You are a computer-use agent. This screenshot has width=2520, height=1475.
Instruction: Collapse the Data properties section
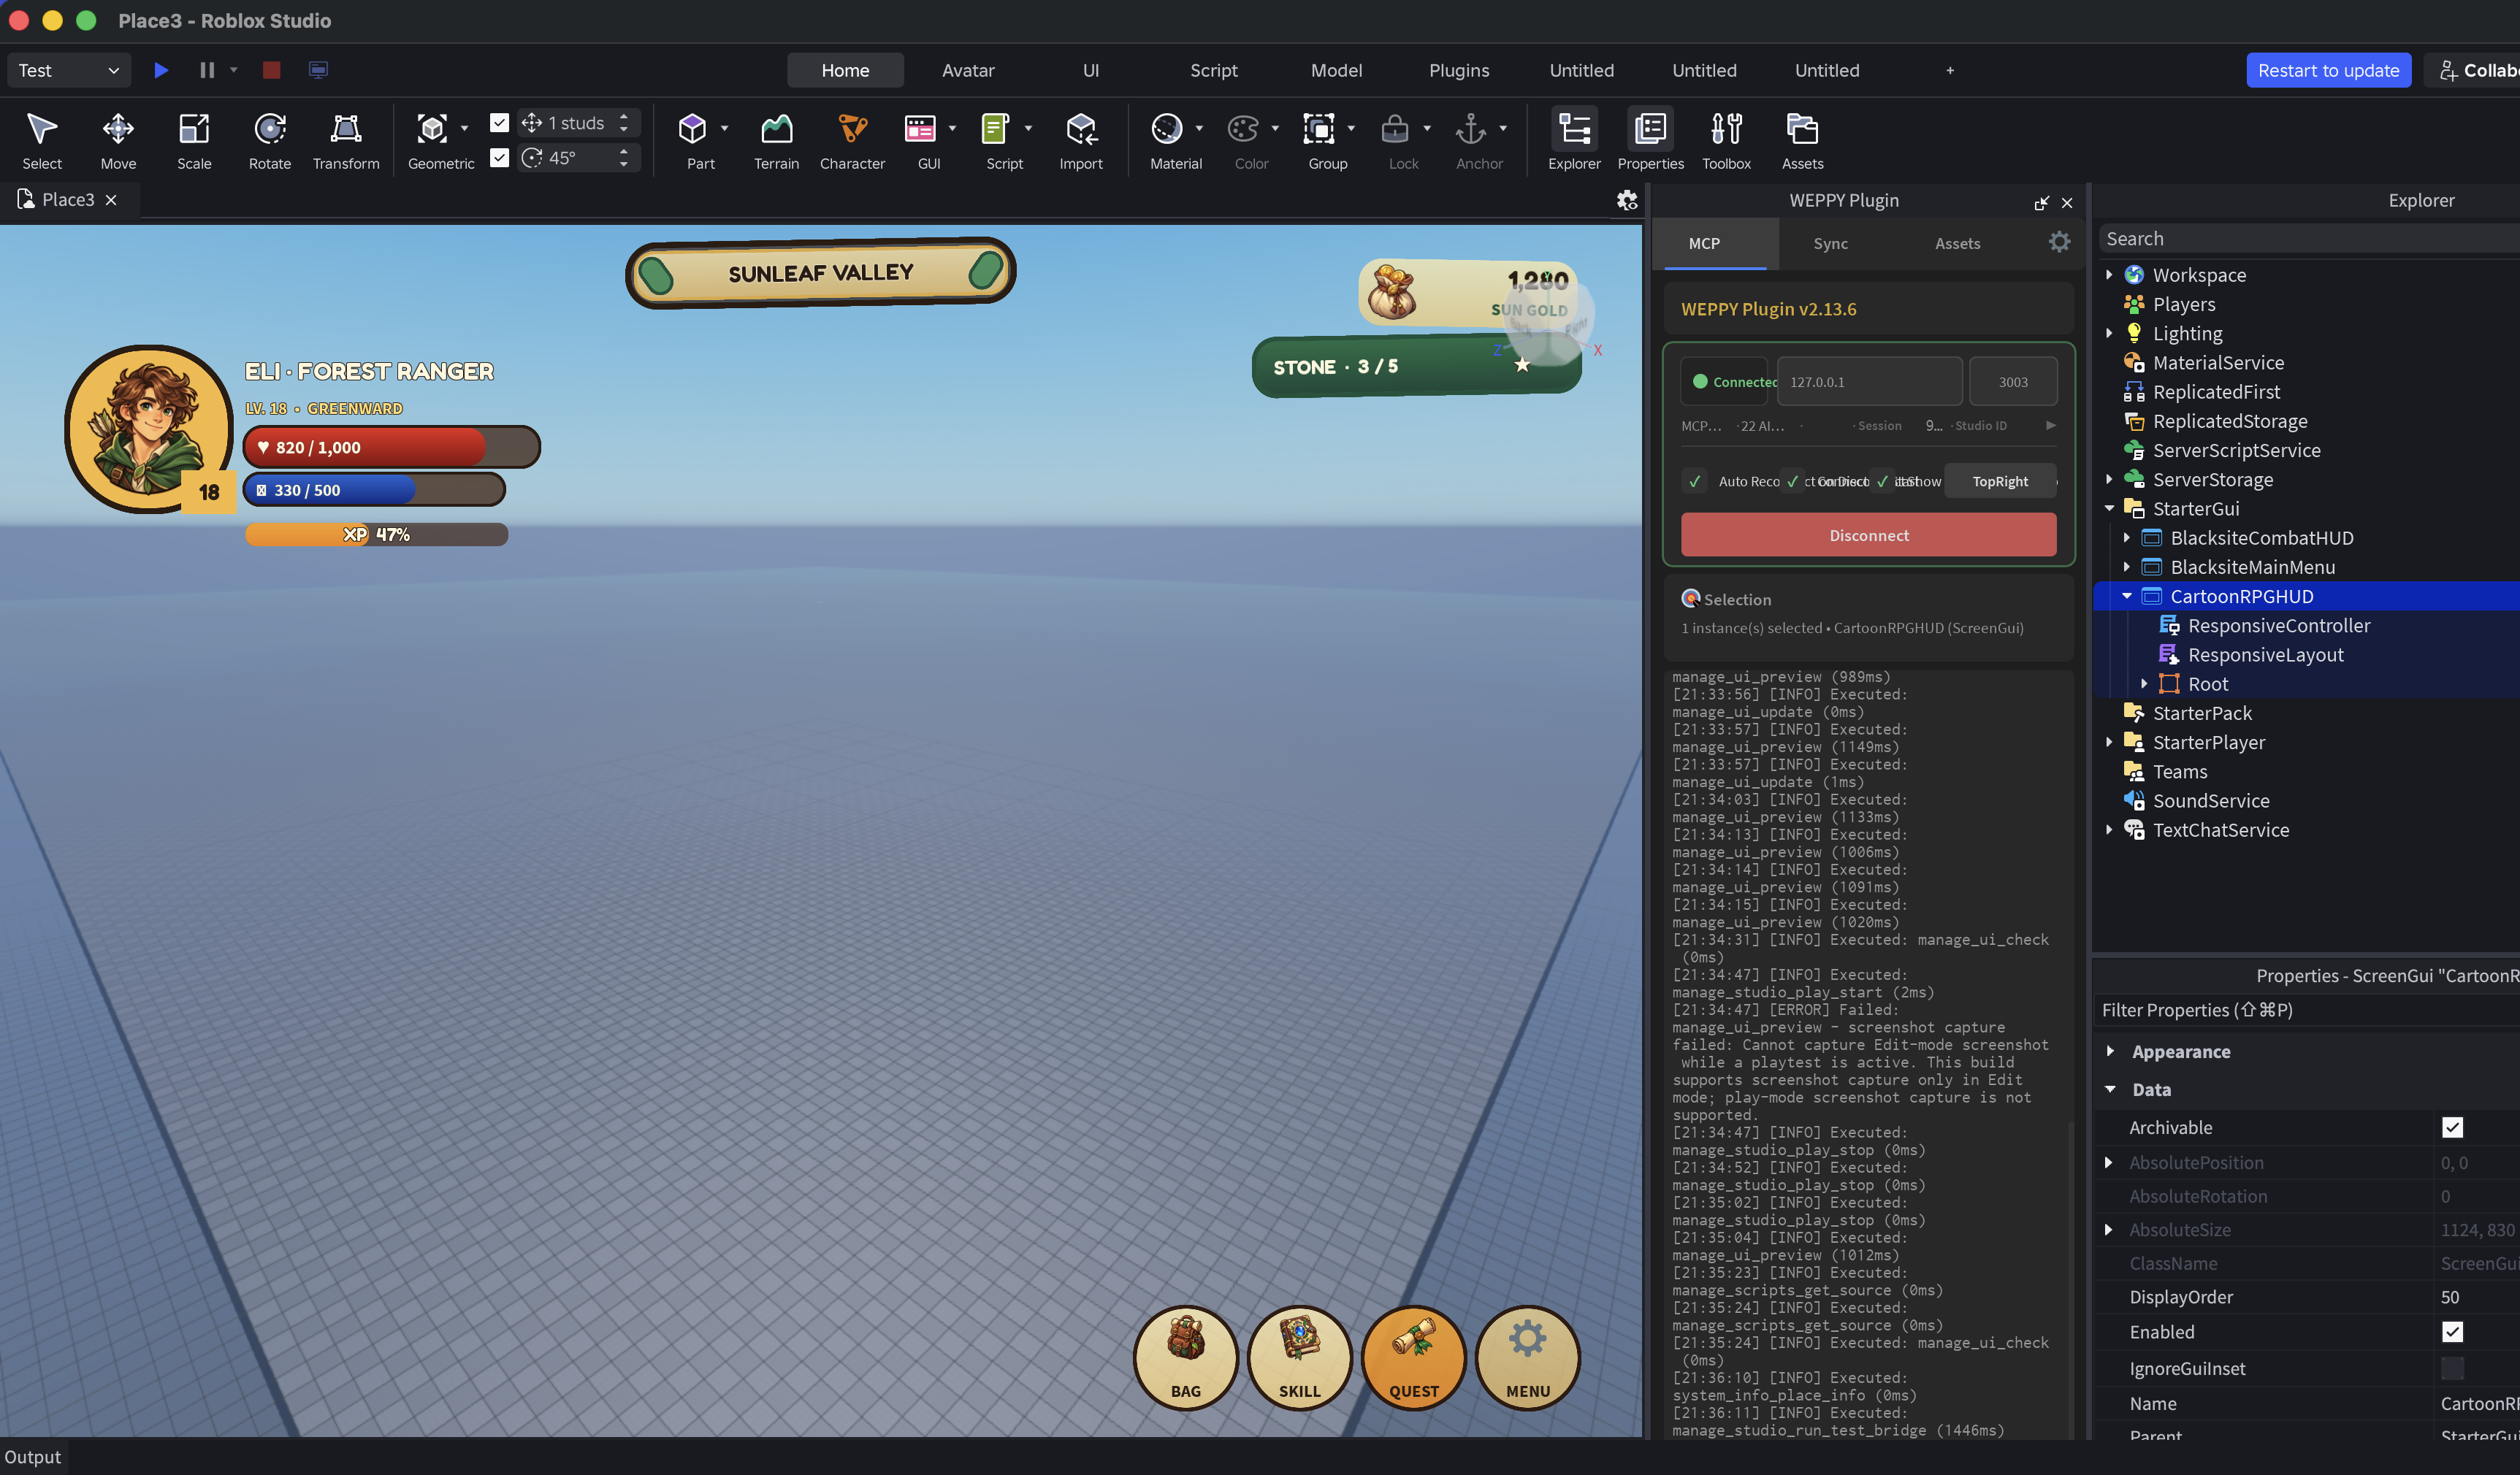tap(2109, 1089)
